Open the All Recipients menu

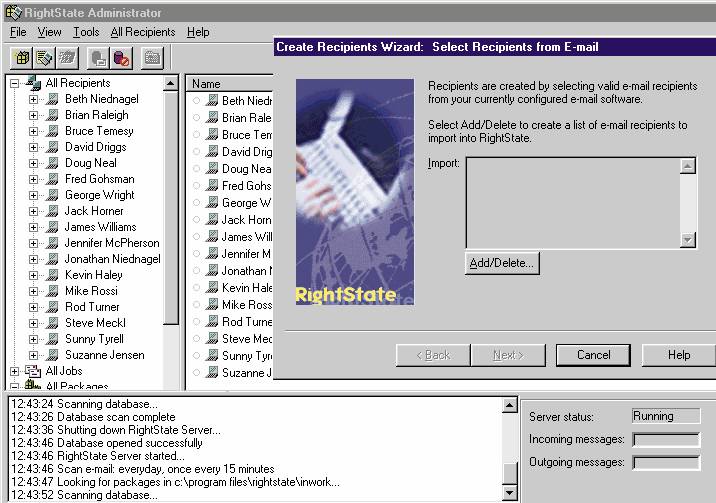142,32
